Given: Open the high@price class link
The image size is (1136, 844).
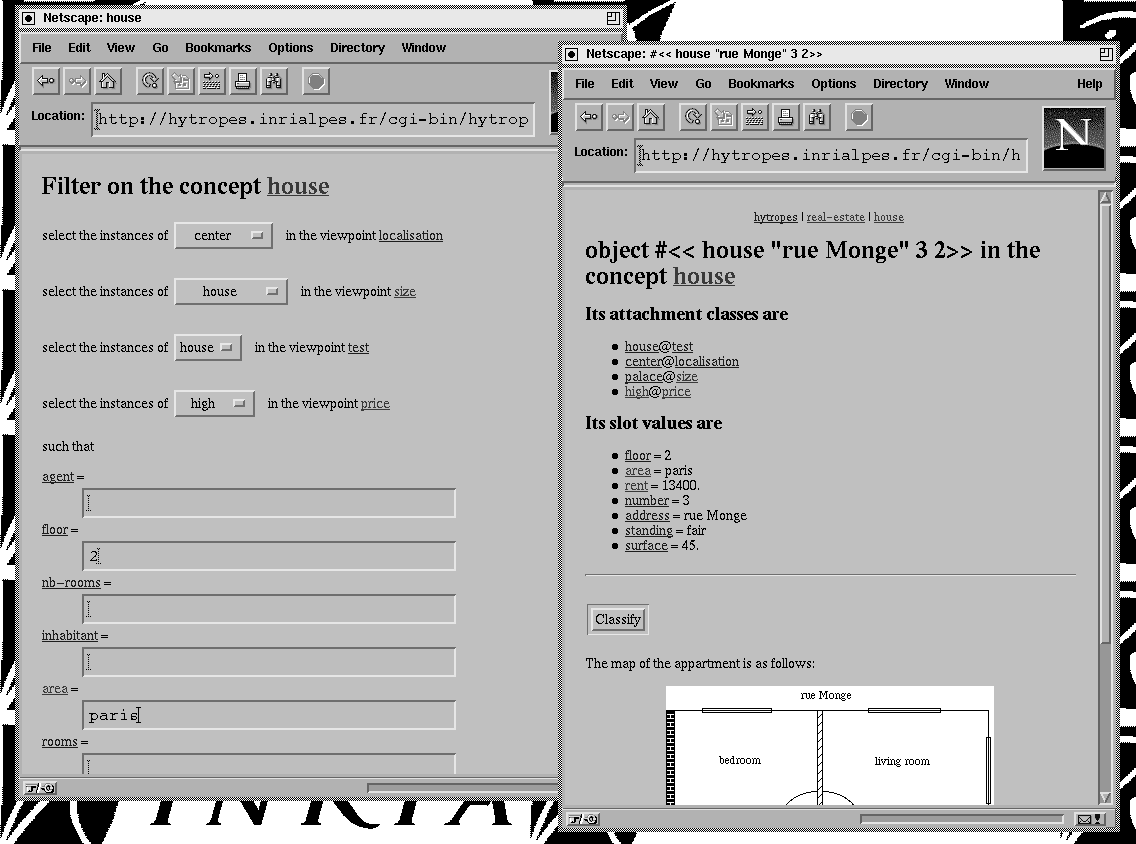Looking at the screenshot, I should click(658, 392).
